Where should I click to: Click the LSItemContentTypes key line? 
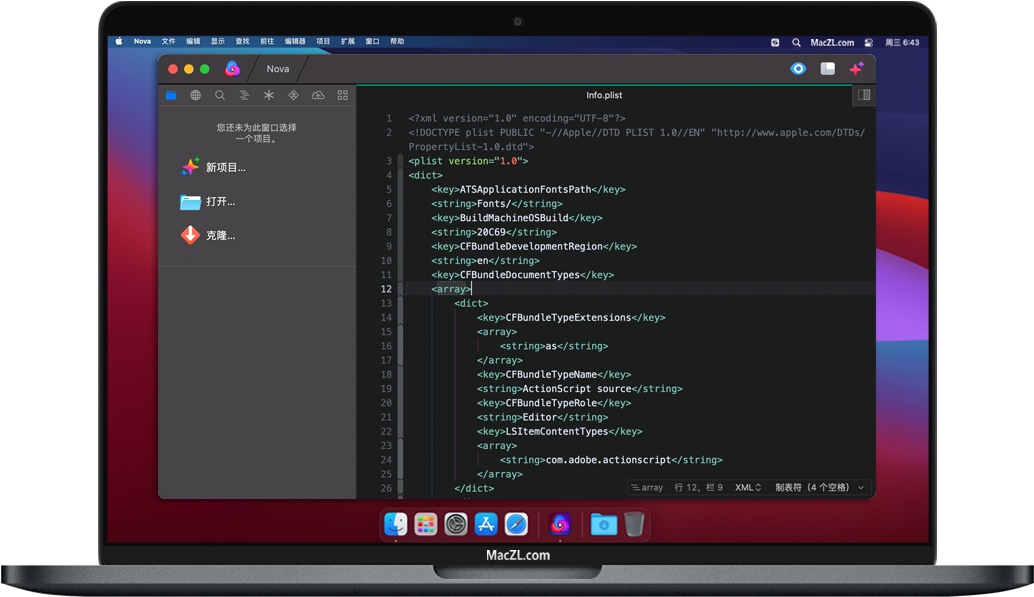point(559,431)
